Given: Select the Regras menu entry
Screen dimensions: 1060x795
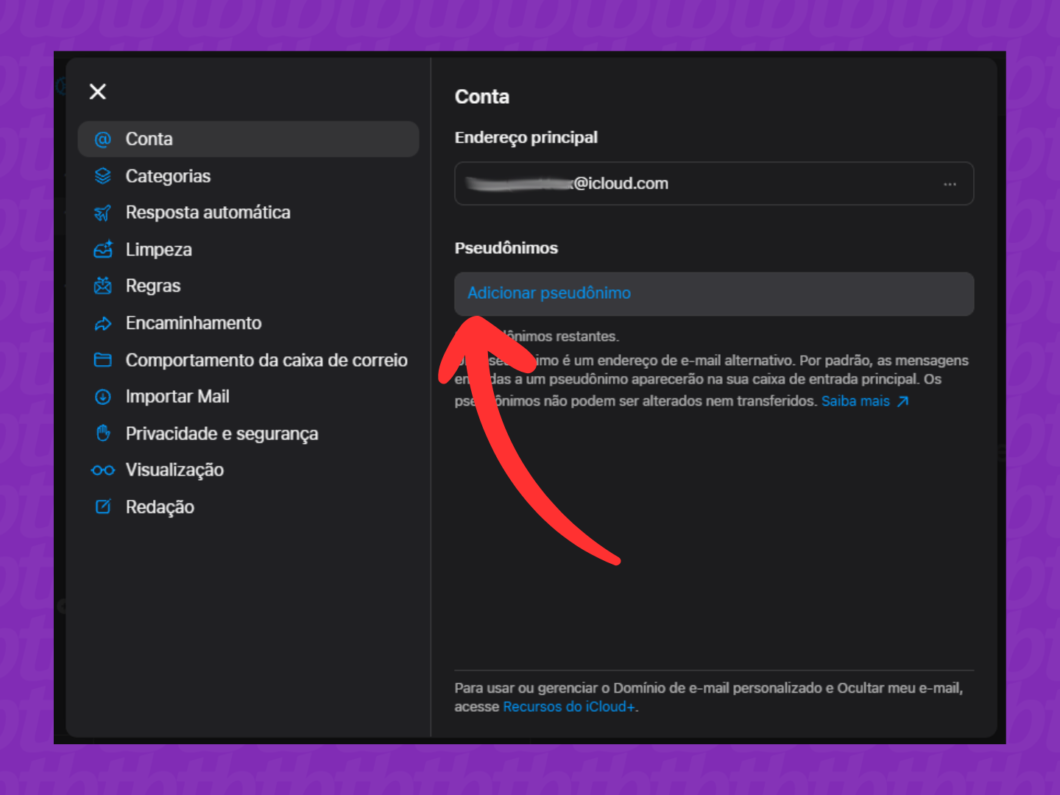Looking at the screenshot, I should pyautogui.click(x=153, y=286).
